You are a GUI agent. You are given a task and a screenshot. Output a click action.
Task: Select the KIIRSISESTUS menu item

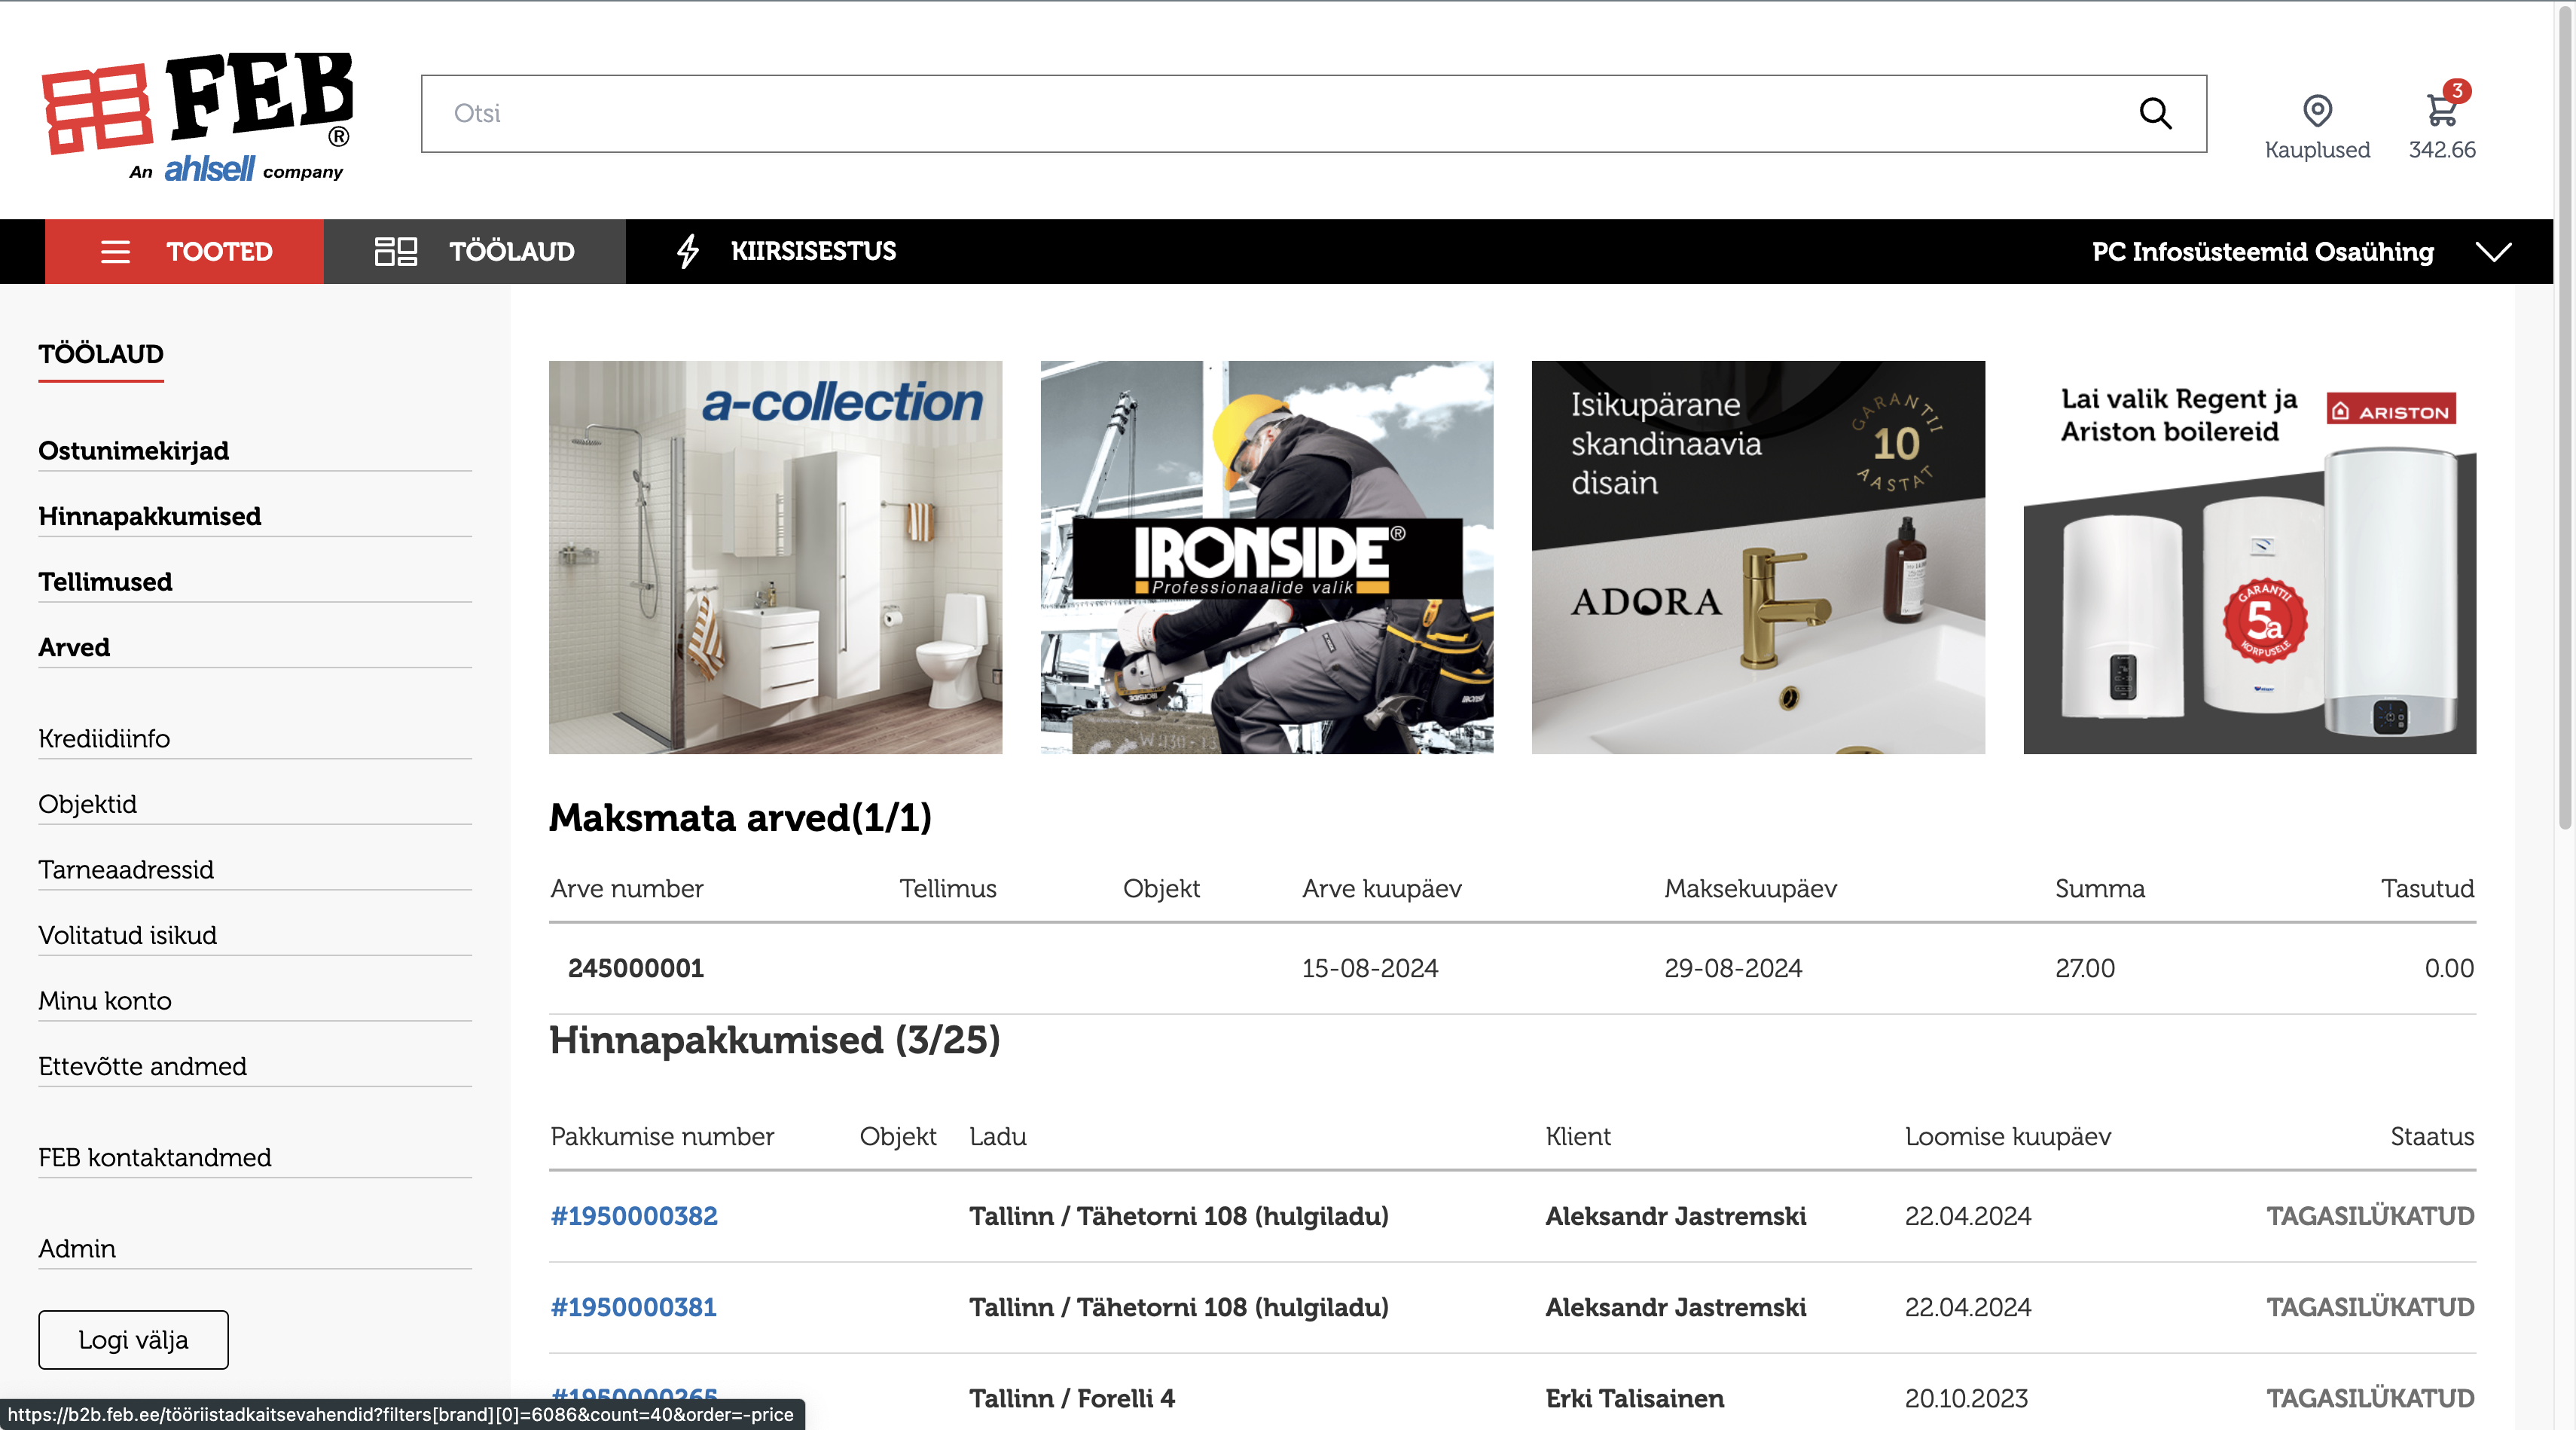point(785,251)
